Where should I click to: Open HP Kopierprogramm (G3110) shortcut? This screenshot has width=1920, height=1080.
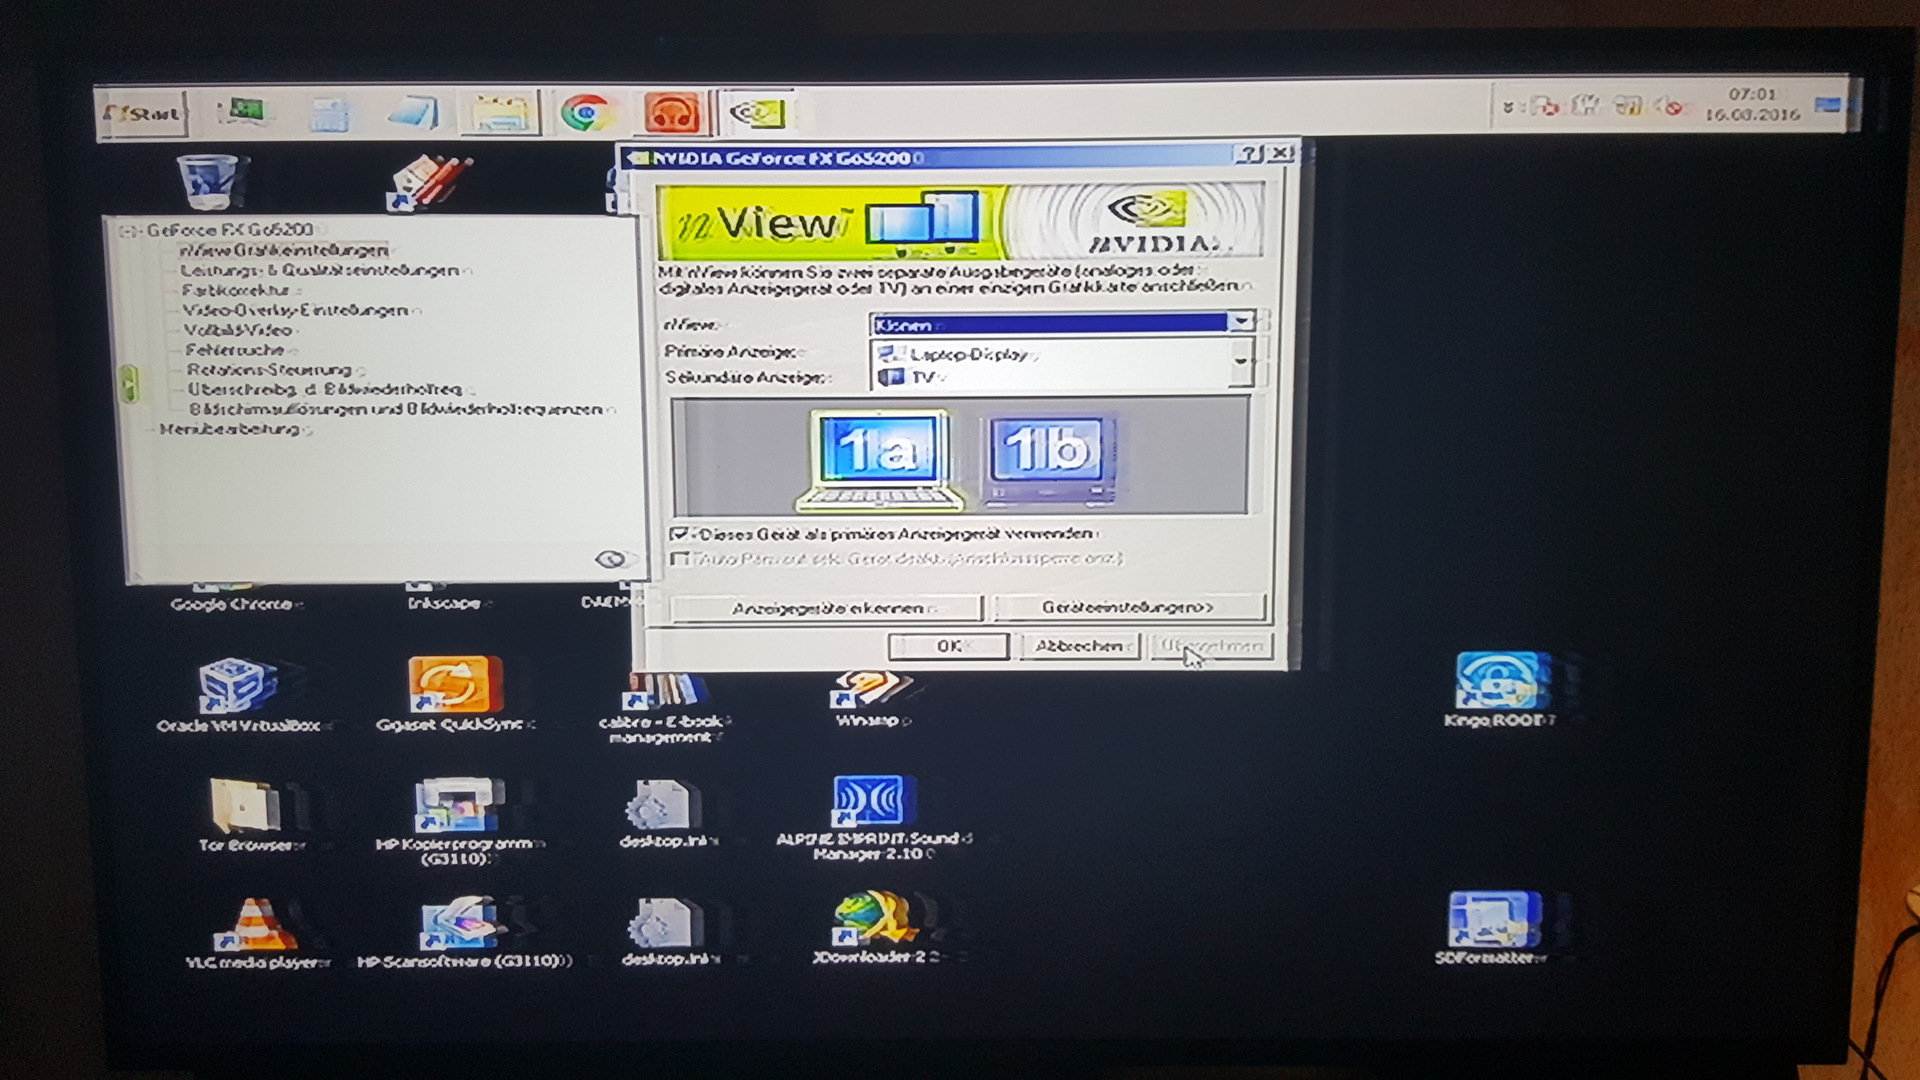pyautogui.click(x=458, y=821)
